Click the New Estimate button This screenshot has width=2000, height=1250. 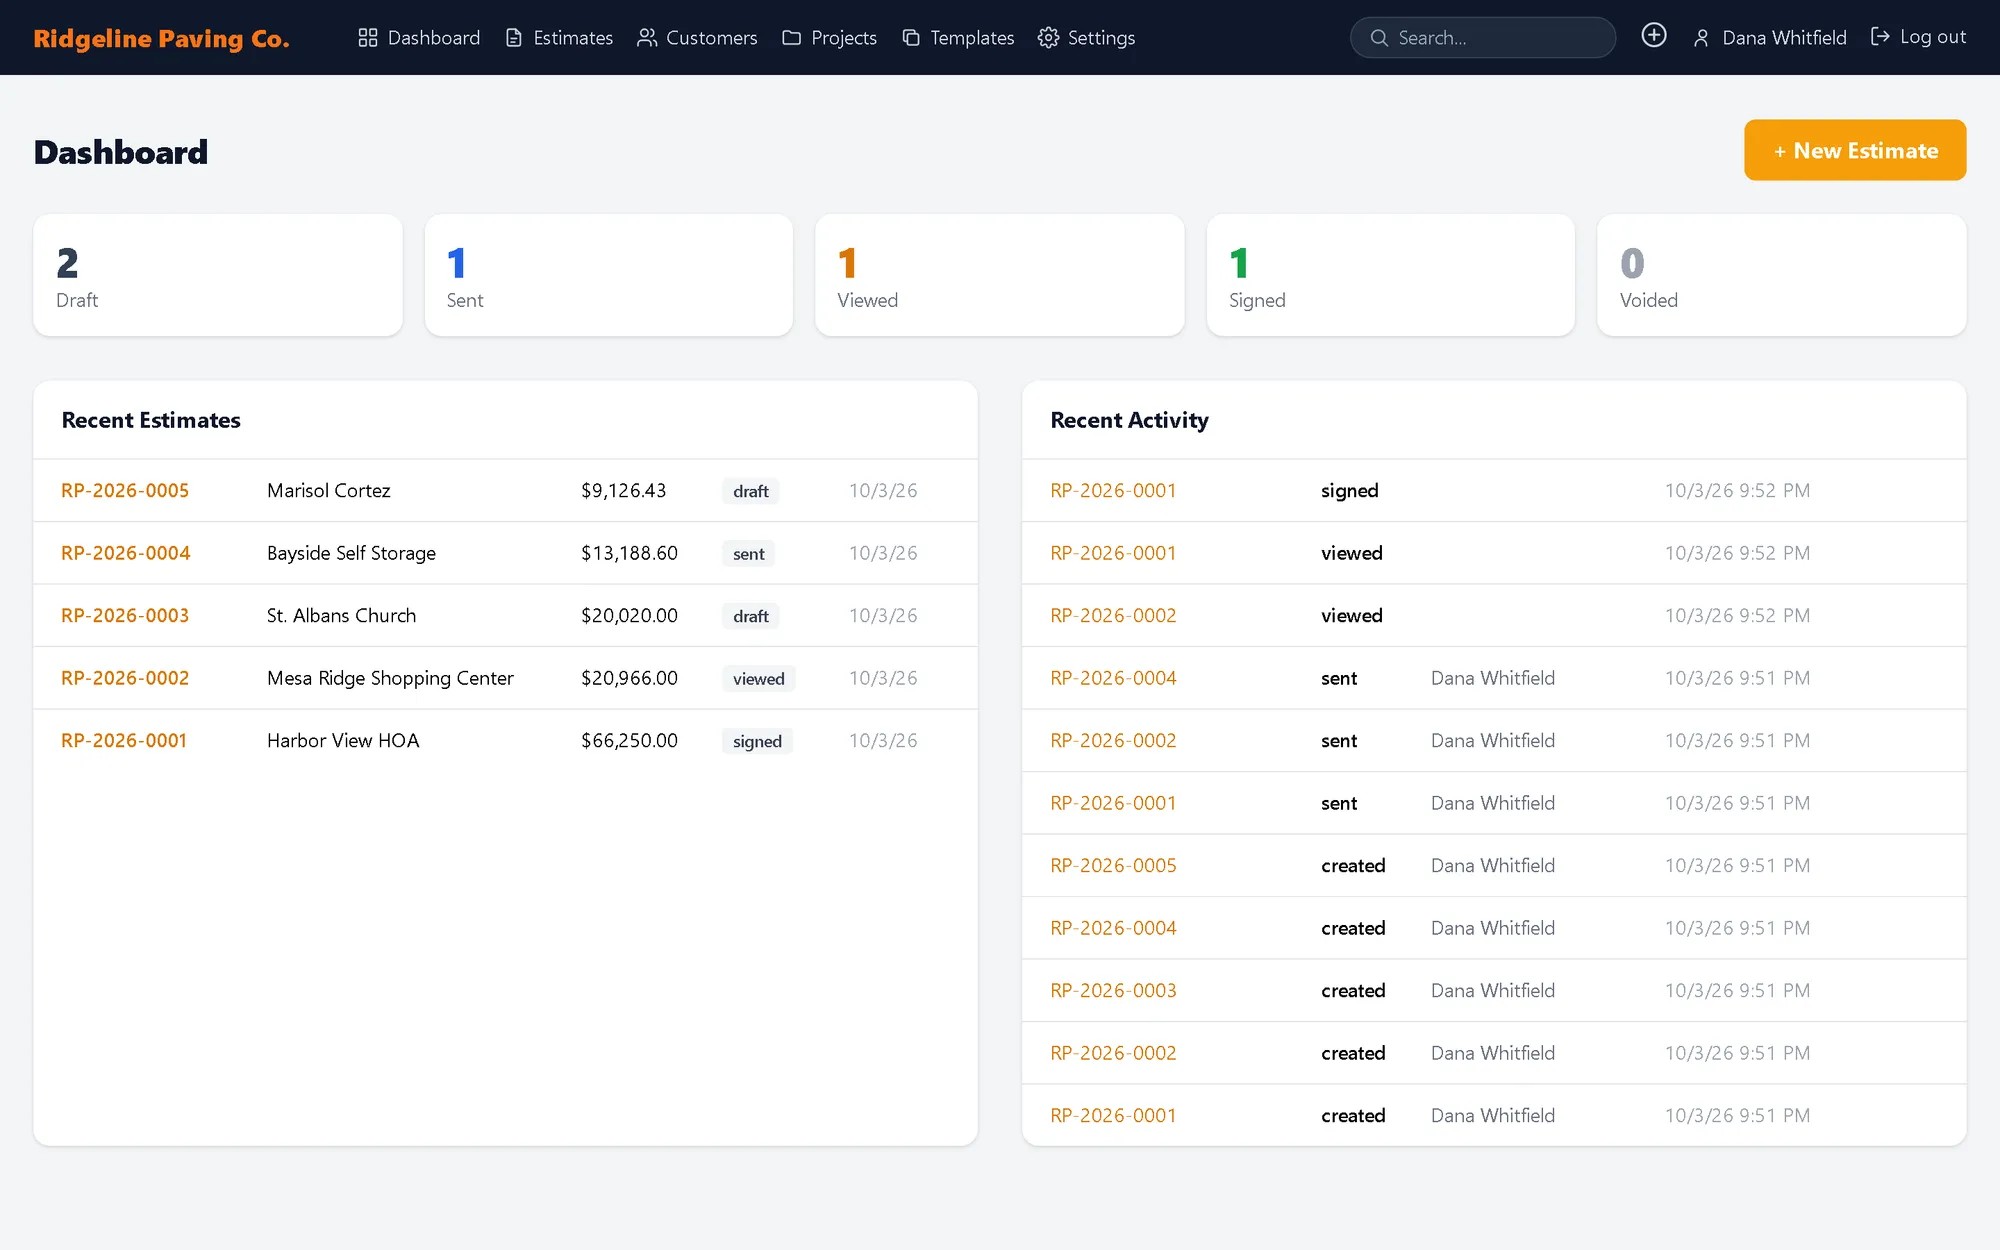[x=1855, y=150]
